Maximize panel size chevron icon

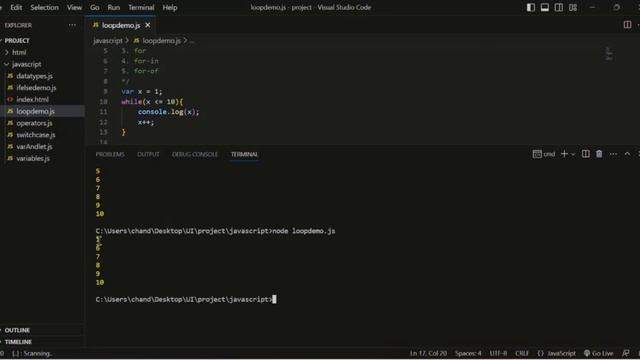click(627, 154)
